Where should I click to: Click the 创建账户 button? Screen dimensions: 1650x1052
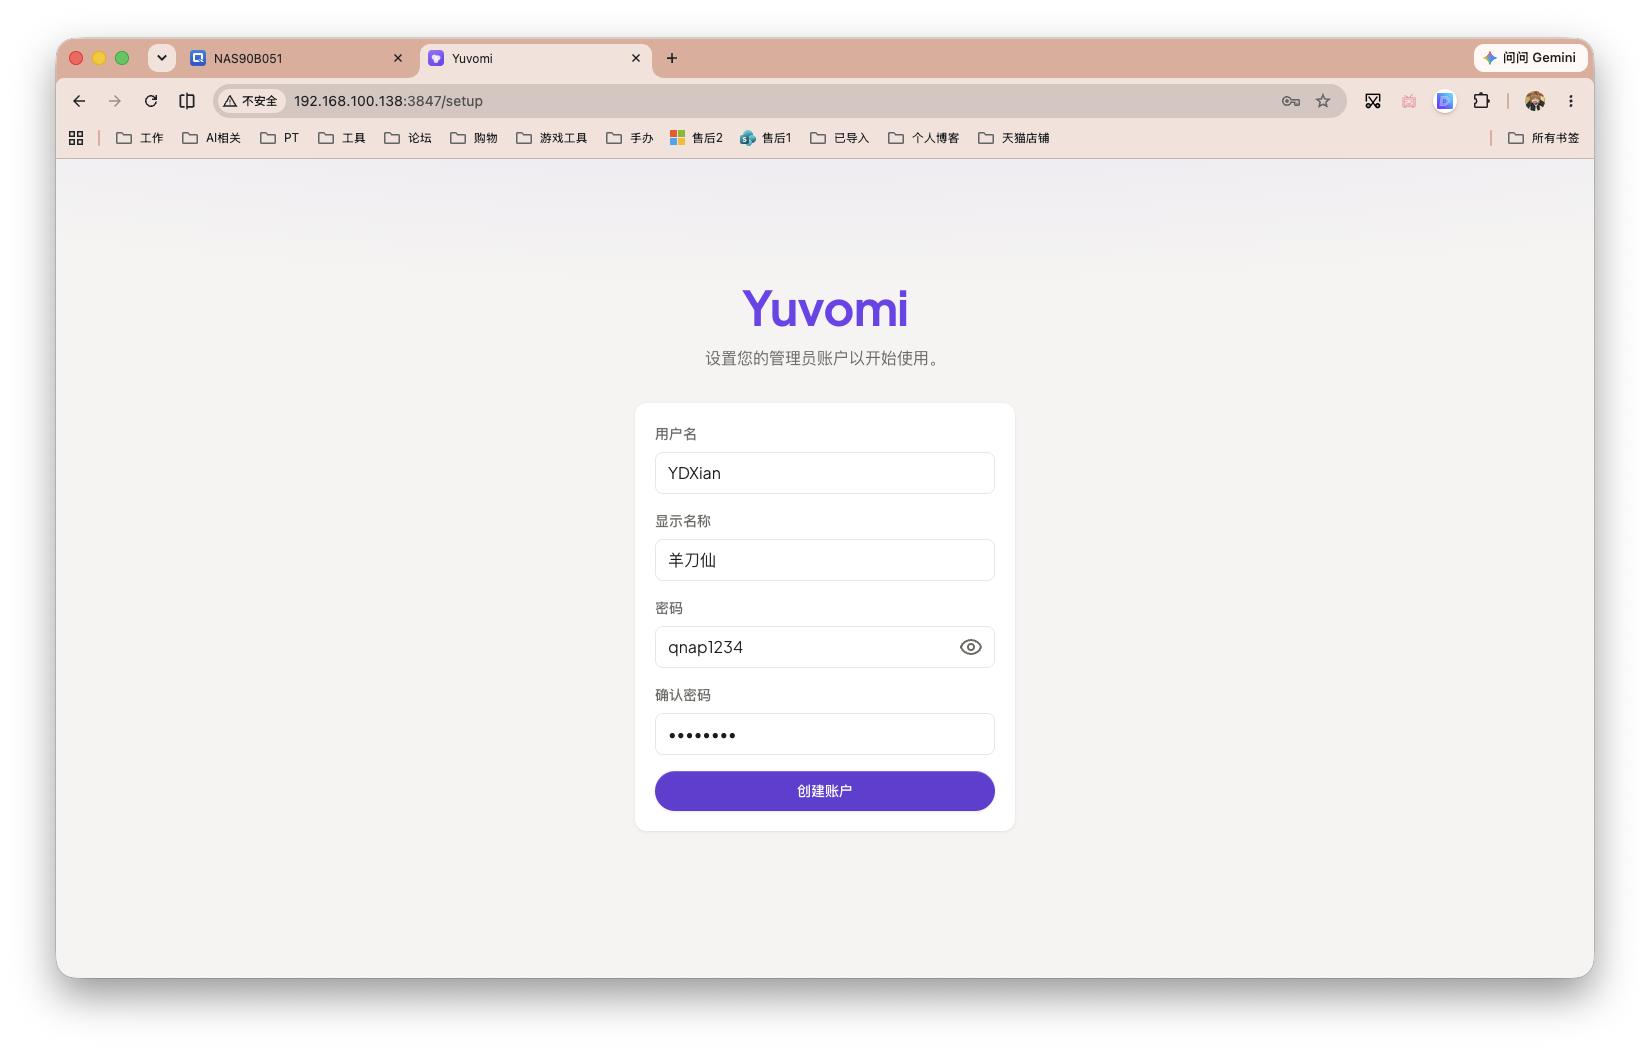824,791
